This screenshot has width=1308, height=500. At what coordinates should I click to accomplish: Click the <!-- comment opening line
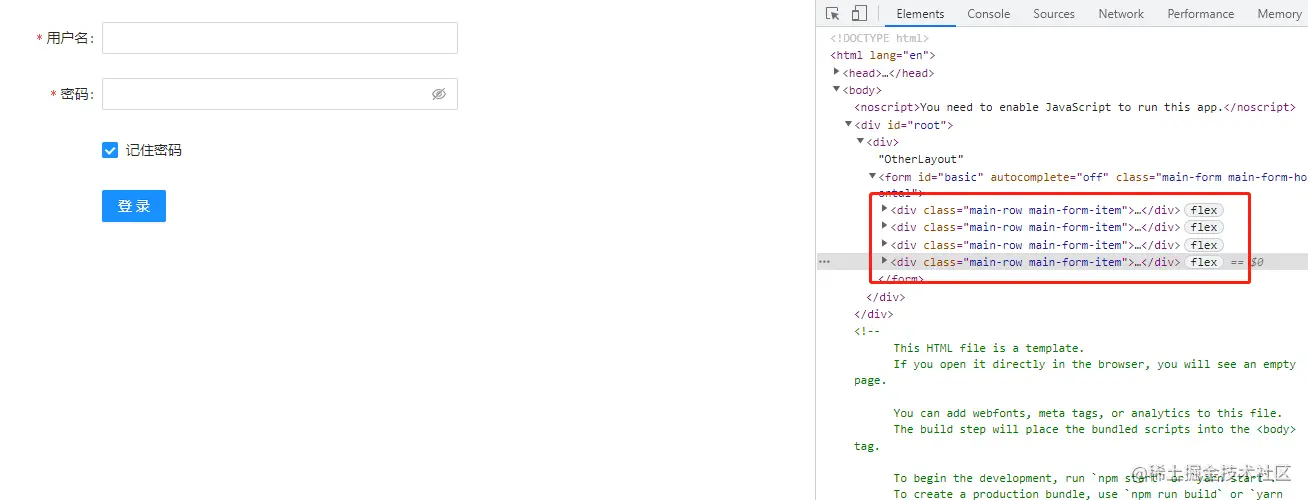tap(867, 331)
